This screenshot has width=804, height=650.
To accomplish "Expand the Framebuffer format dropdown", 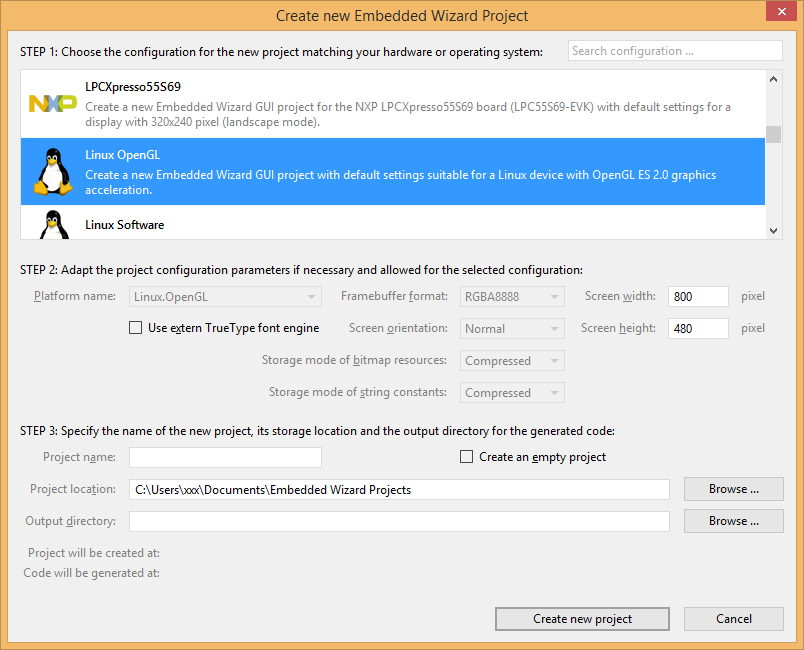I will click(512, 297).
